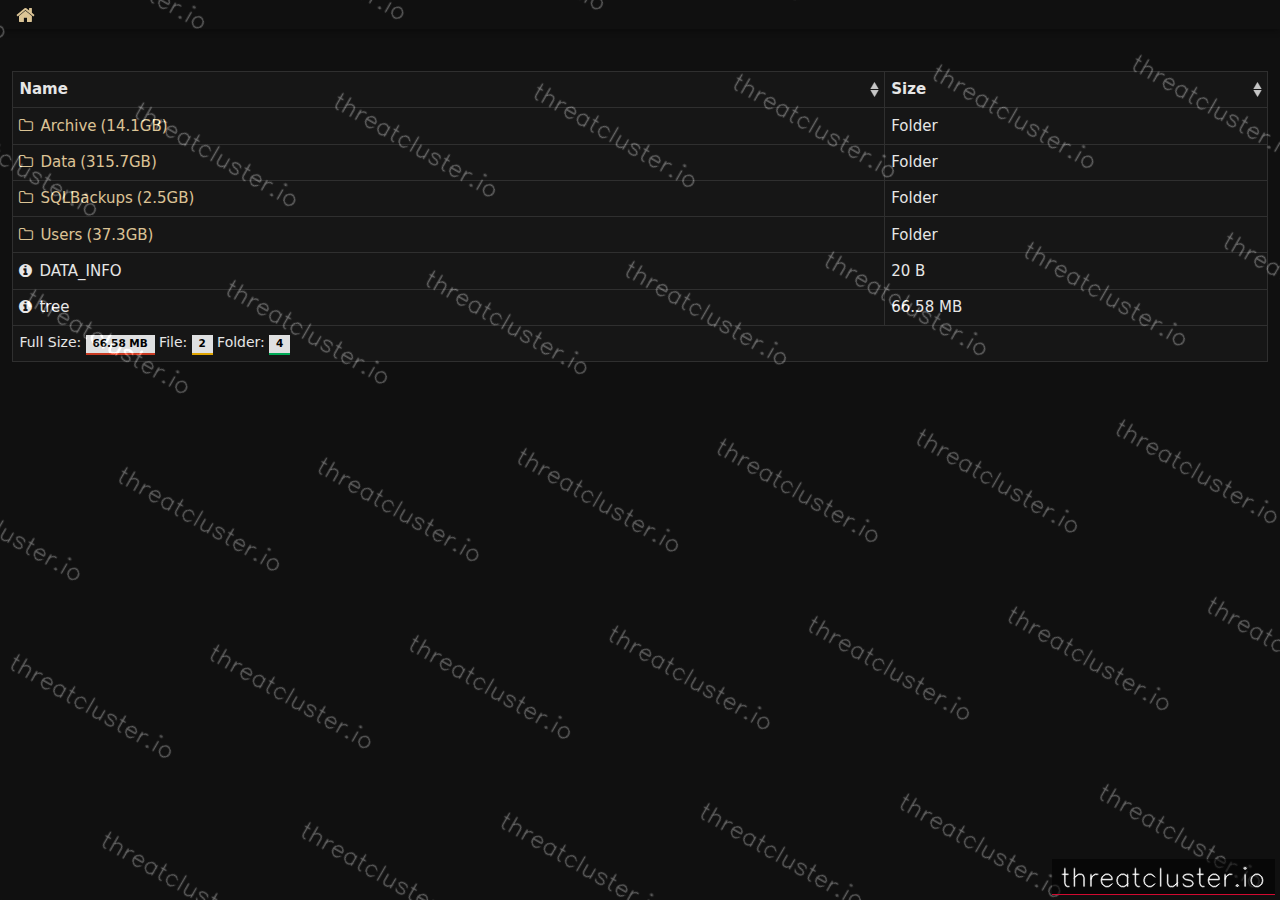This screenshot has height=900, width=1280.
Task: Click the Archive folder icon
Action: tap(26, 126)
